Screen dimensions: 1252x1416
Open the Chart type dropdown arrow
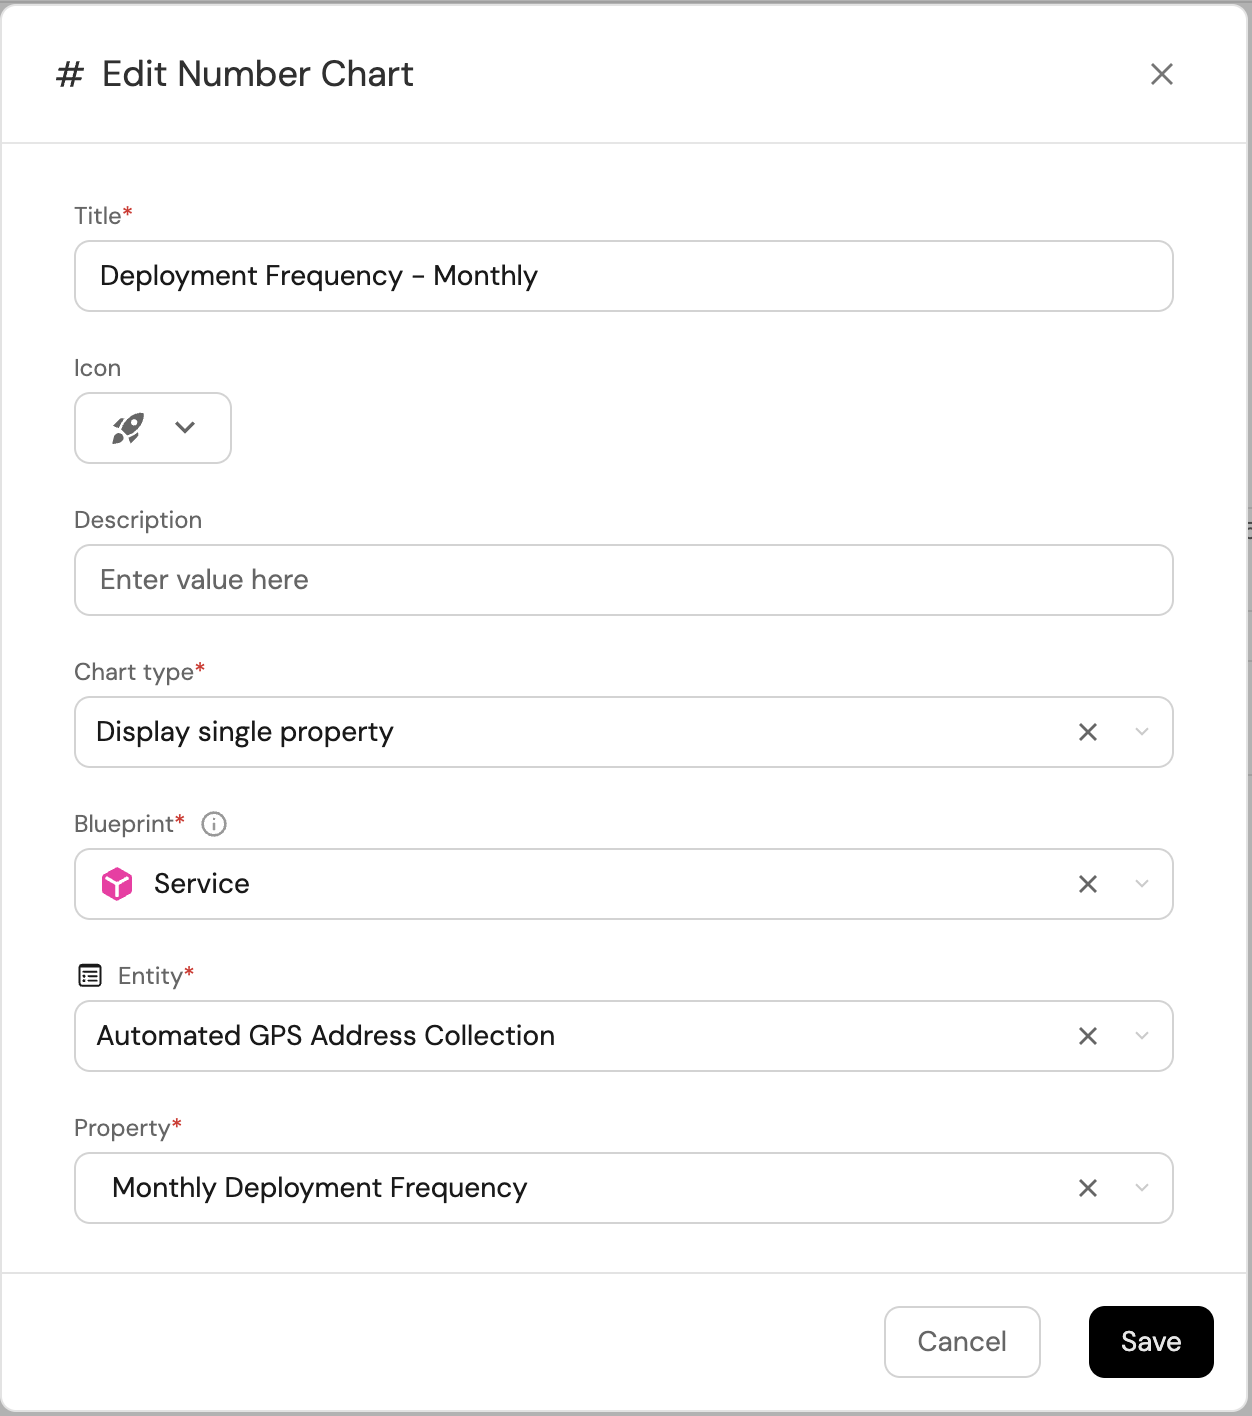[1142, 732]
